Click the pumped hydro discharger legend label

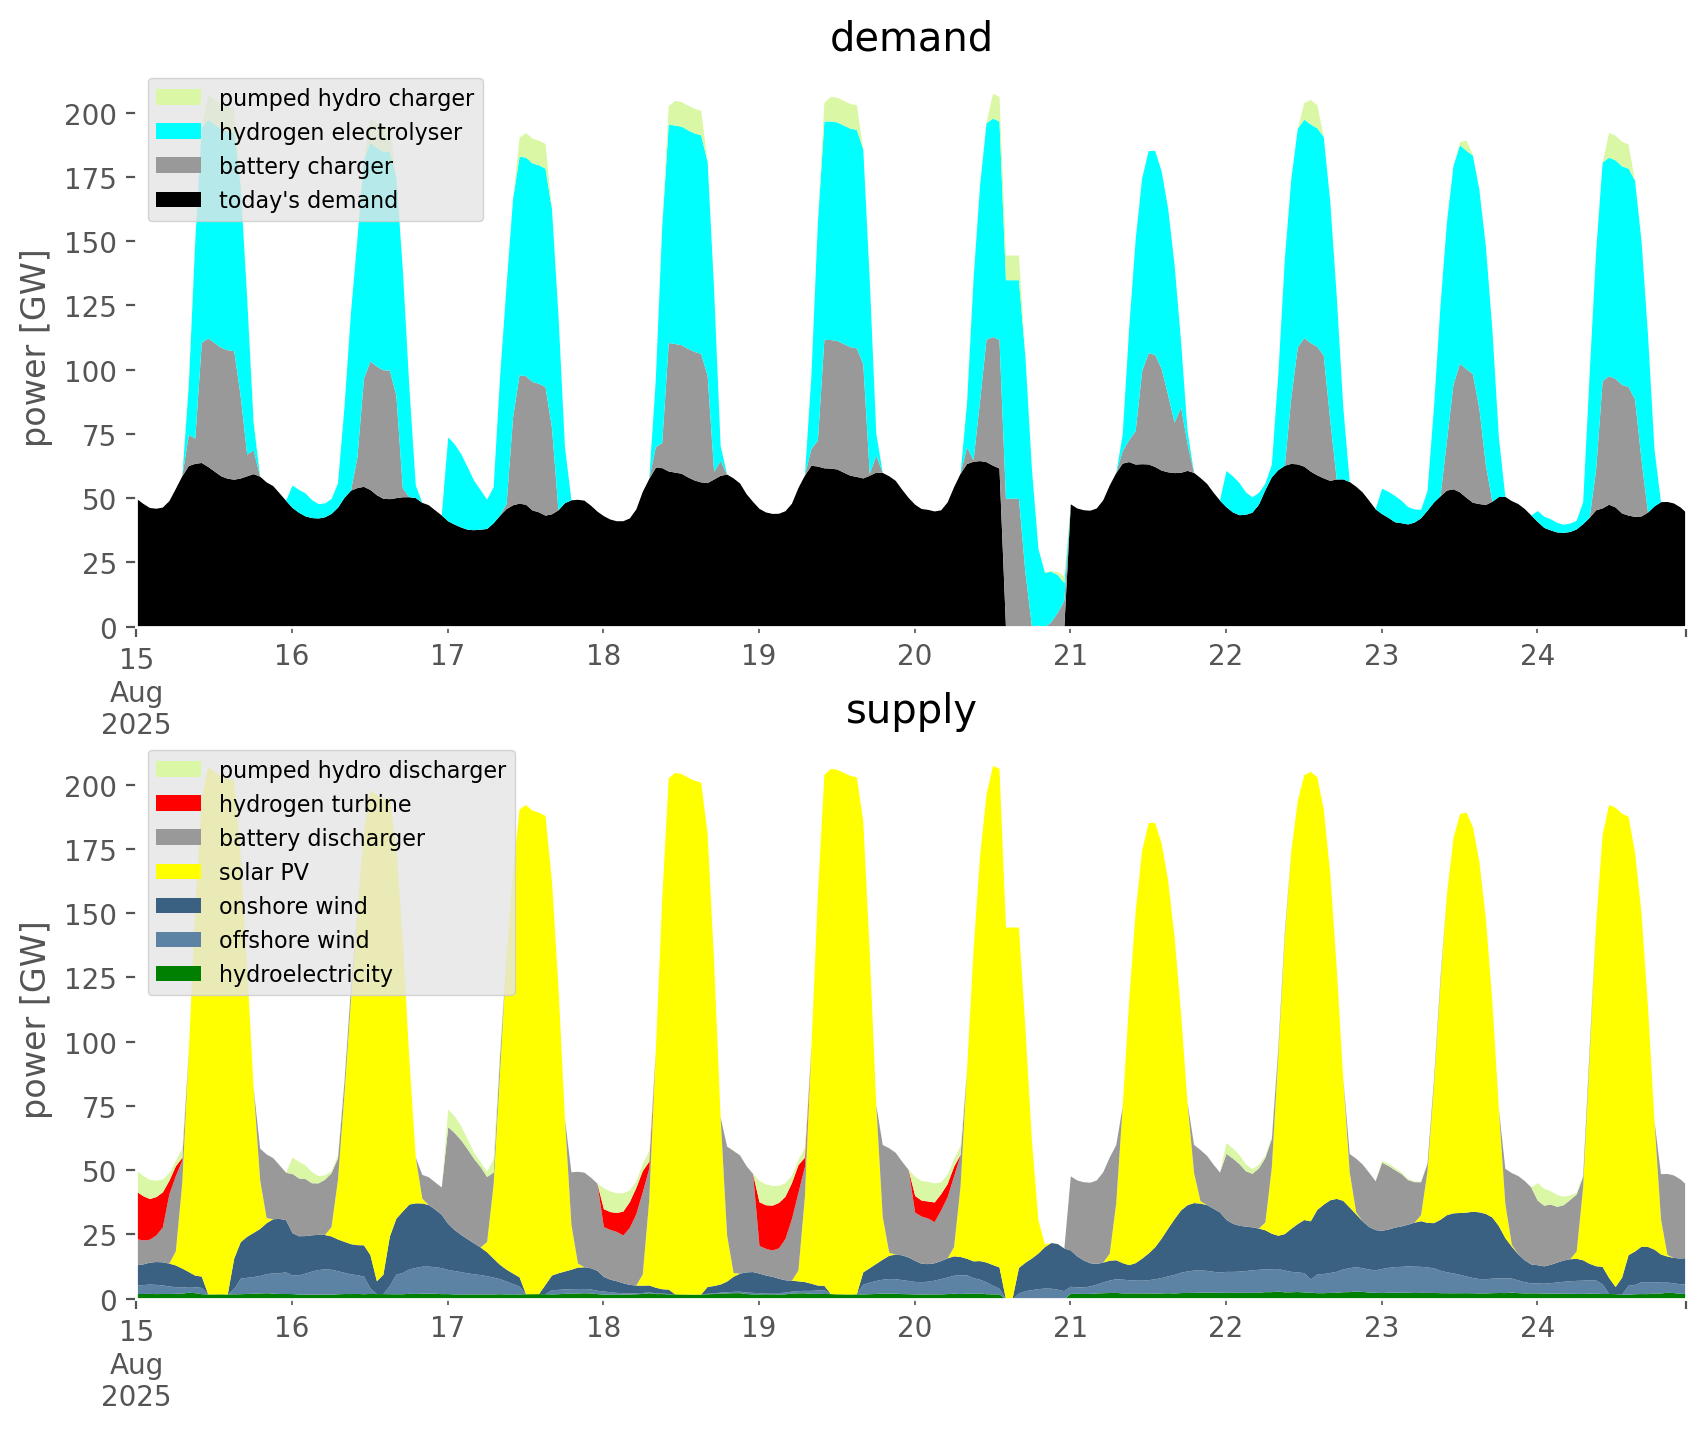[x=362, y=770]
